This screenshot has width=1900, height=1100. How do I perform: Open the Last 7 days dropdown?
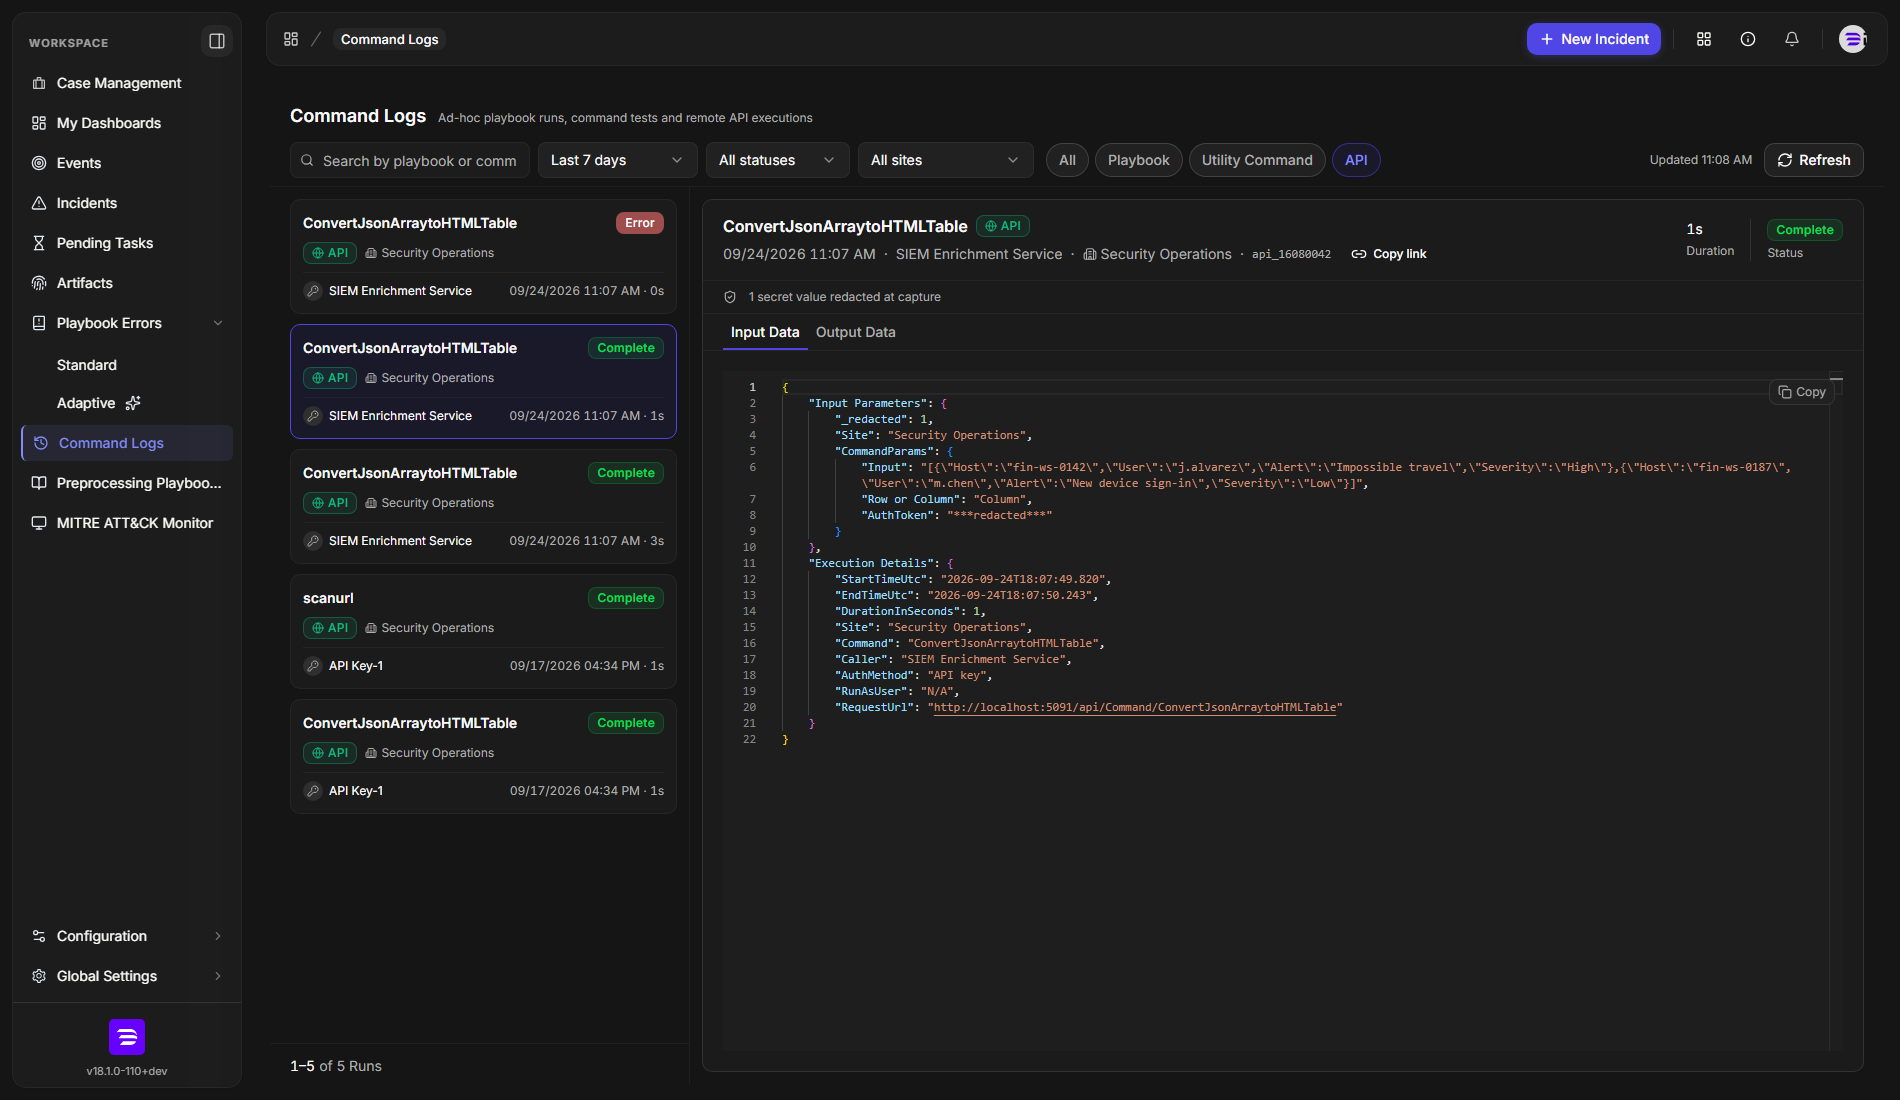click(x=617, y=160)
